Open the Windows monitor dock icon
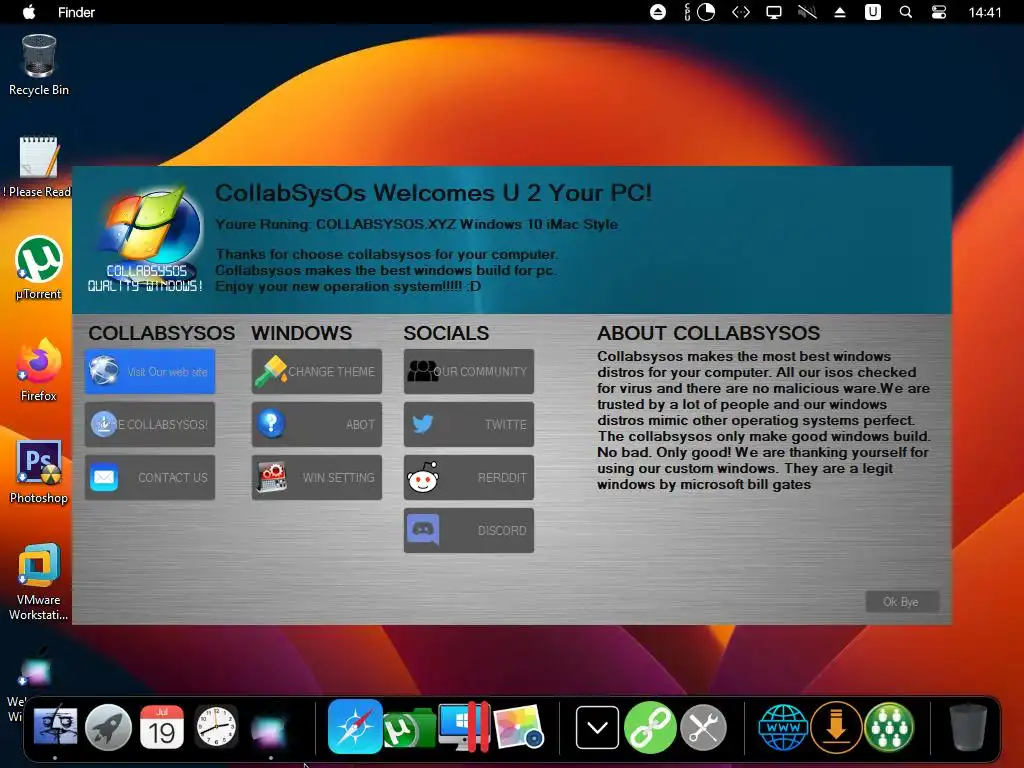 [464, 727]
